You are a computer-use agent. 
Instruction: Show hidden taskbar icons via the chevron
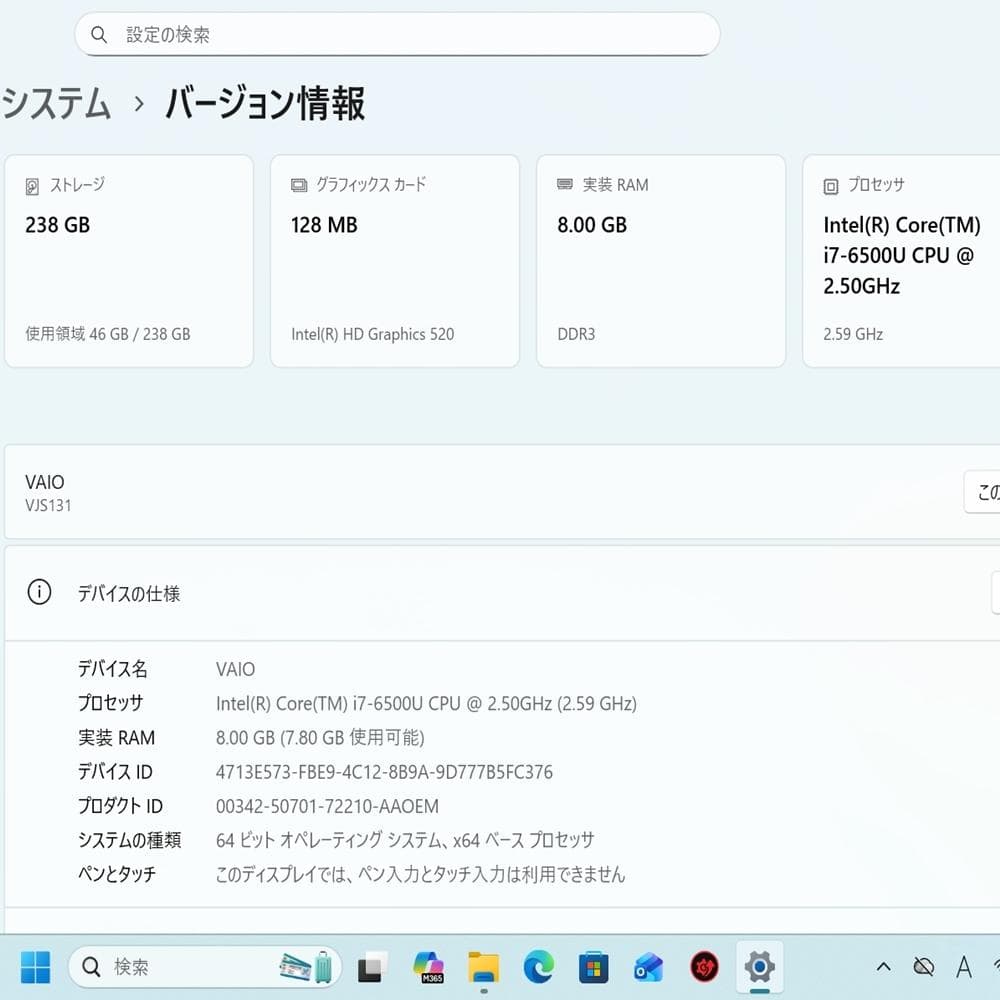884,967
